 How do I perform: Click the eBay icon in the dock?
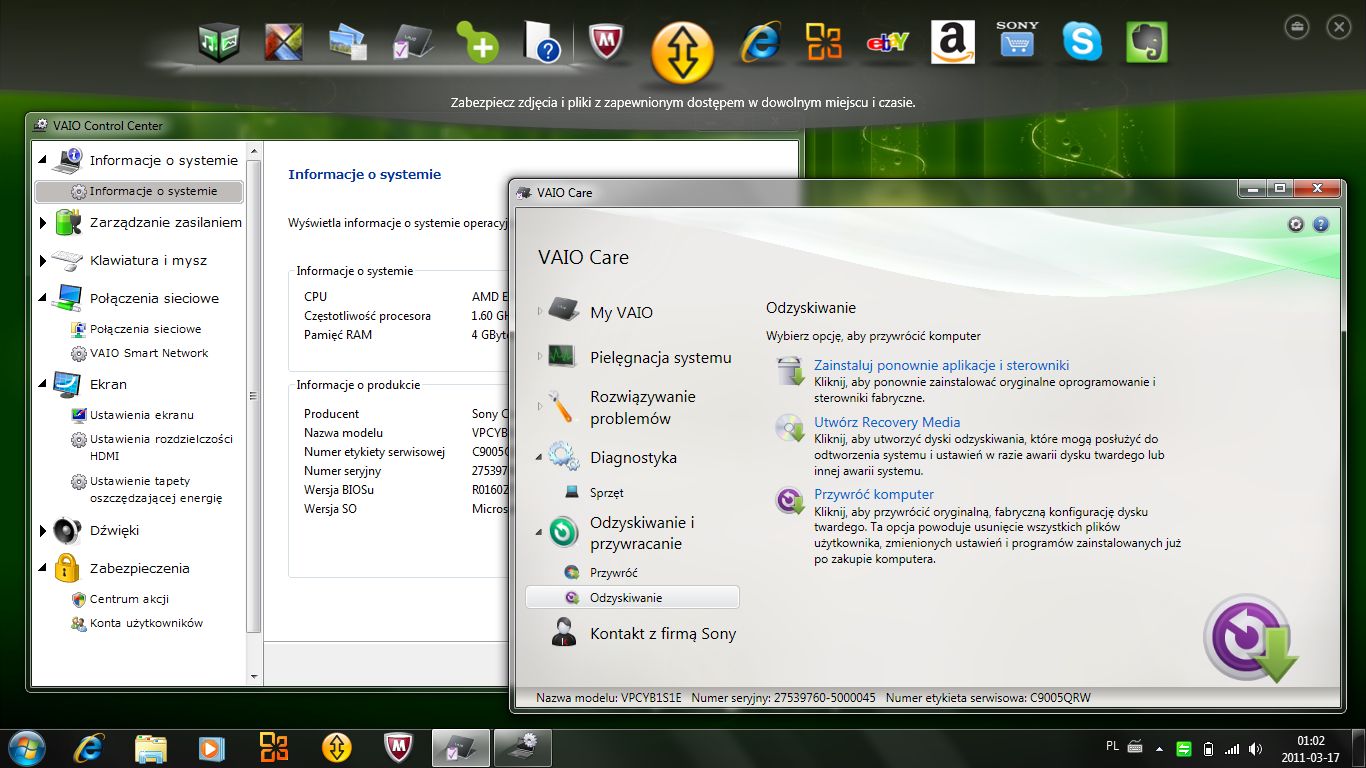pos(887,42)
